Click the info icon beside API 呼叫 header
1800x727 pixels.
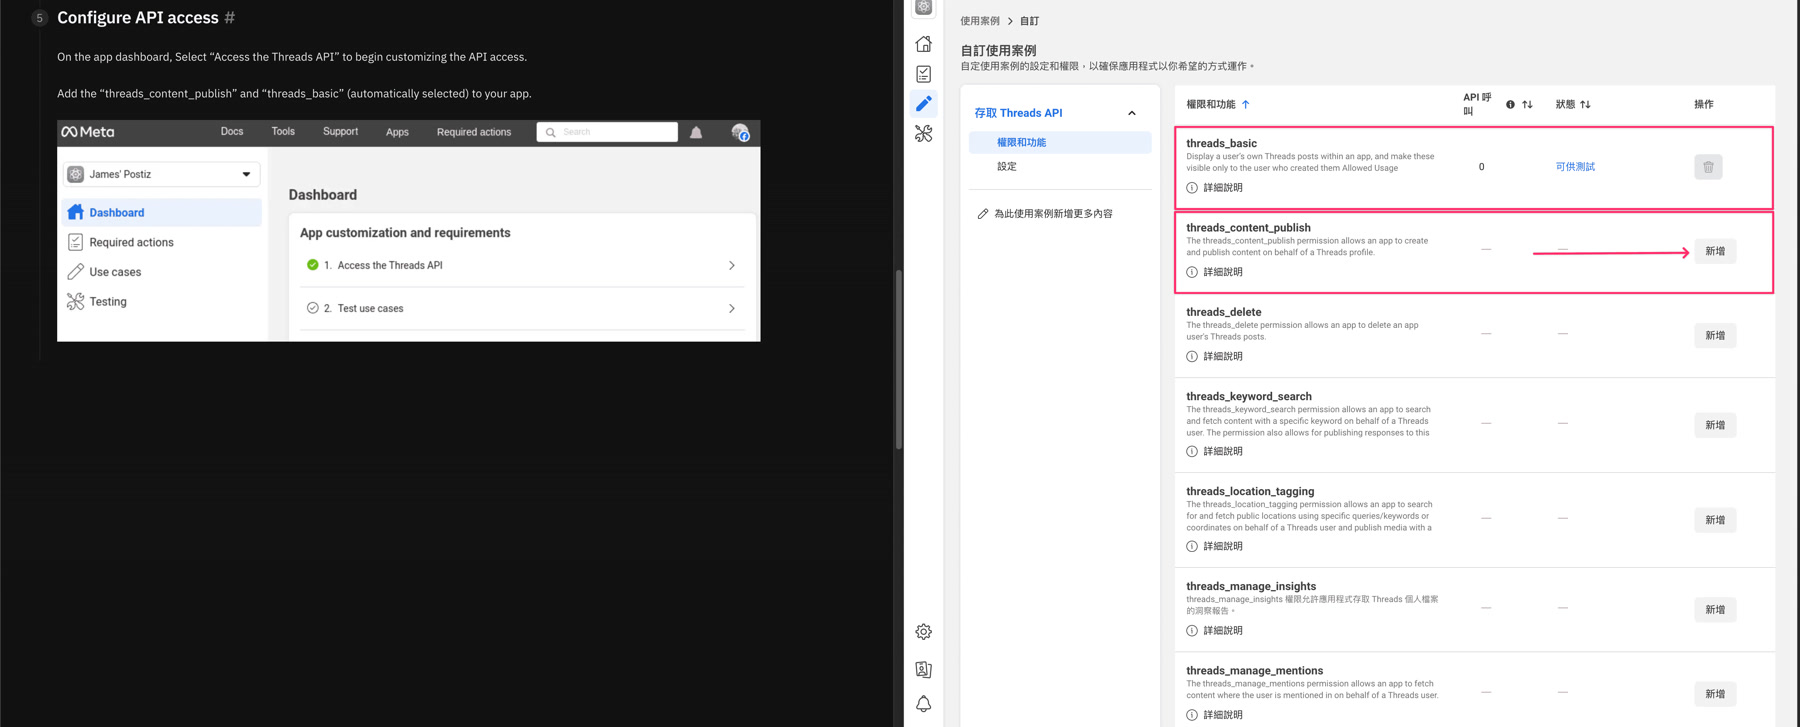(x=1510, y=104)
